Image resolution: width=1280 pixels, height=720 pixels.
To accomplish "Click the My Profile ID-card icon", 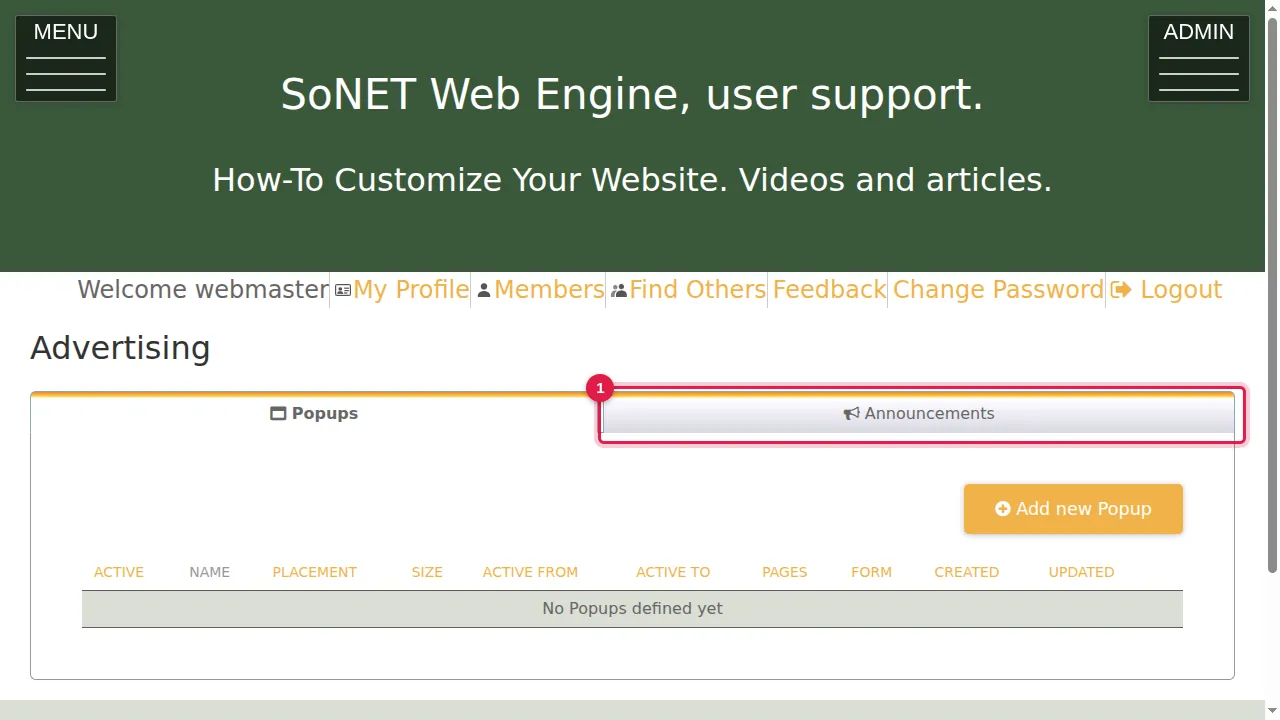I will [x=343, y=290].
